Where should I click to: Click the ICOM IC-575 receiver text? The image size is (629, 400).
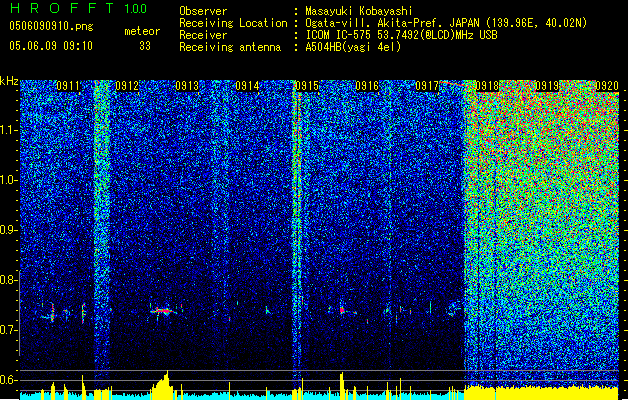tap(401, 35)
